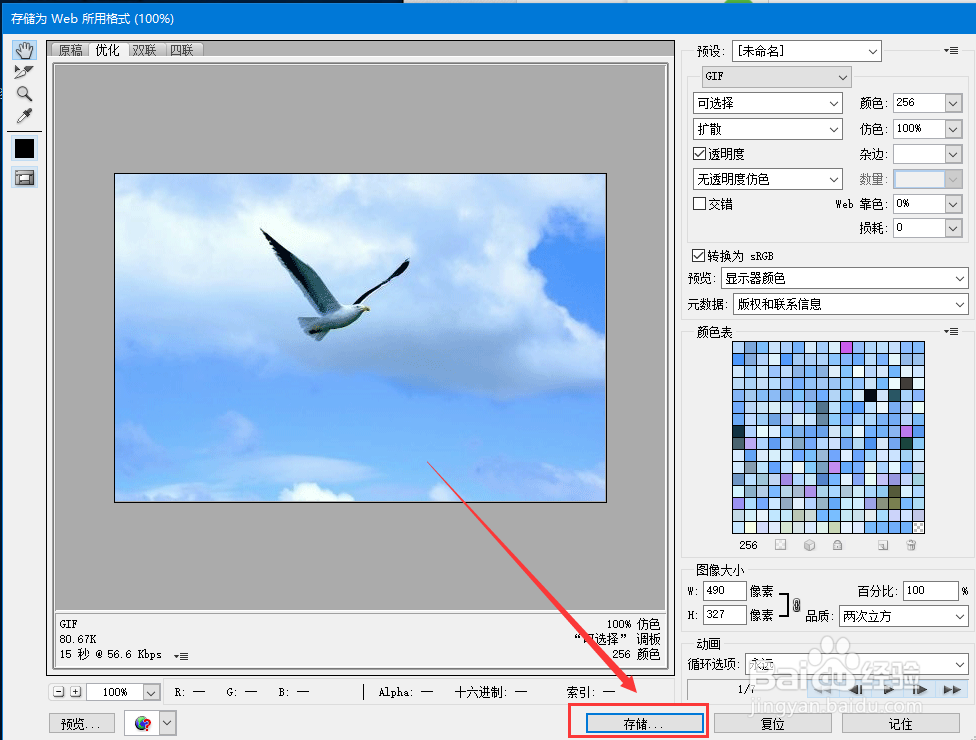Map selected colors to transparent icon
The image size is (976, 740).
781,545
